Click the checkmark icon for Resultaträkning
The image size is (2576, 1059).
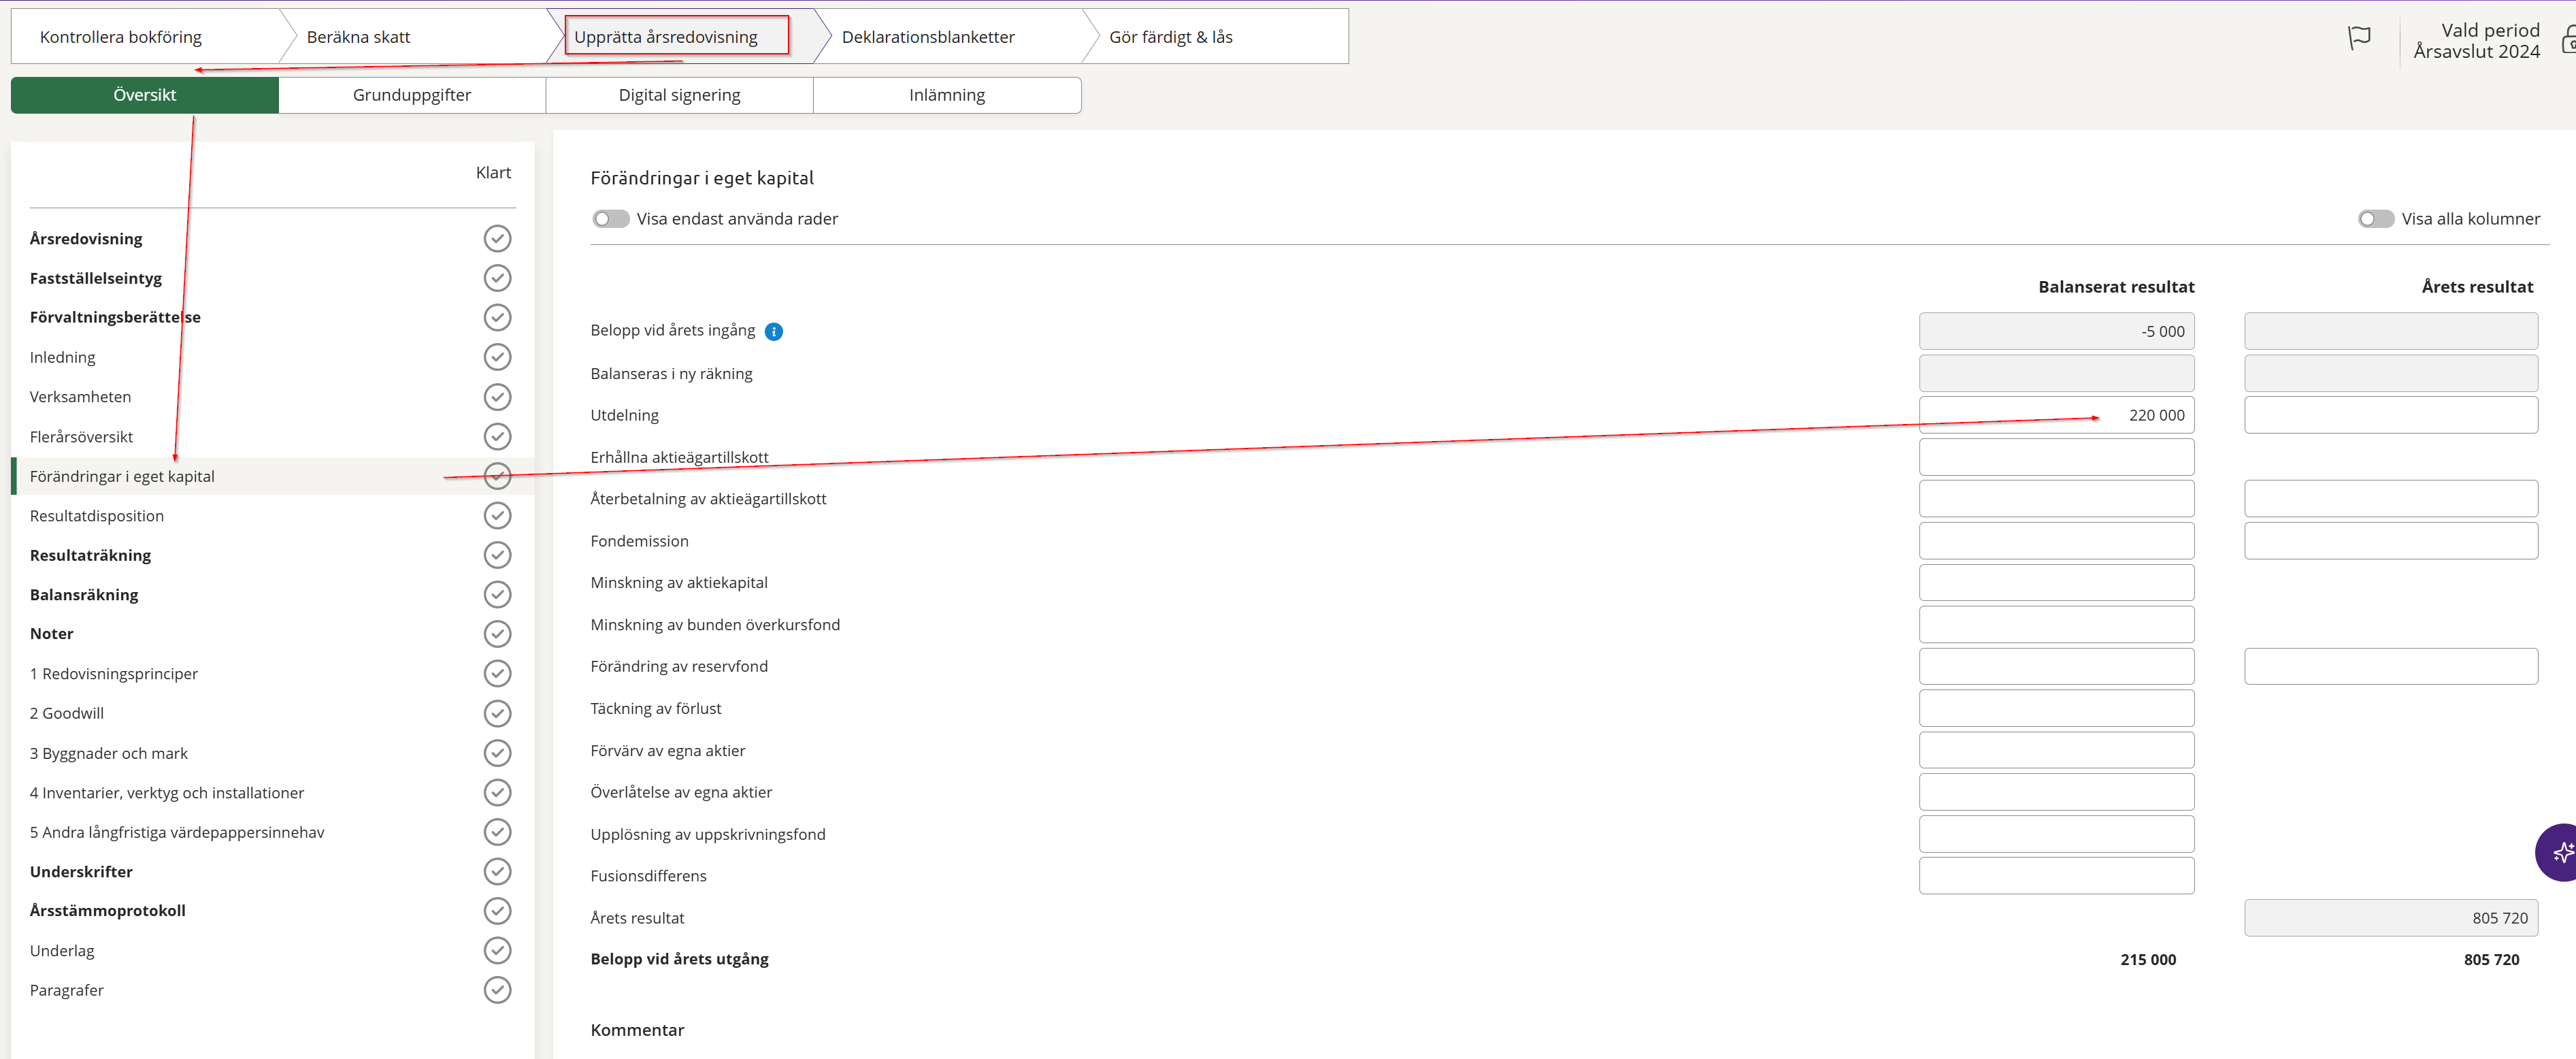coord(497,555)
